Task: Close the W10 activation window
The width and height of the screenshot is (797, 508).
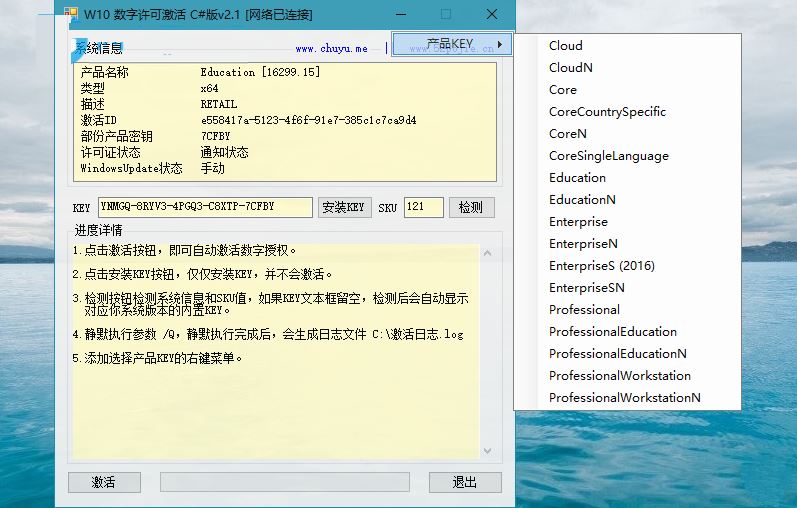Action: (x=492, y=14)
